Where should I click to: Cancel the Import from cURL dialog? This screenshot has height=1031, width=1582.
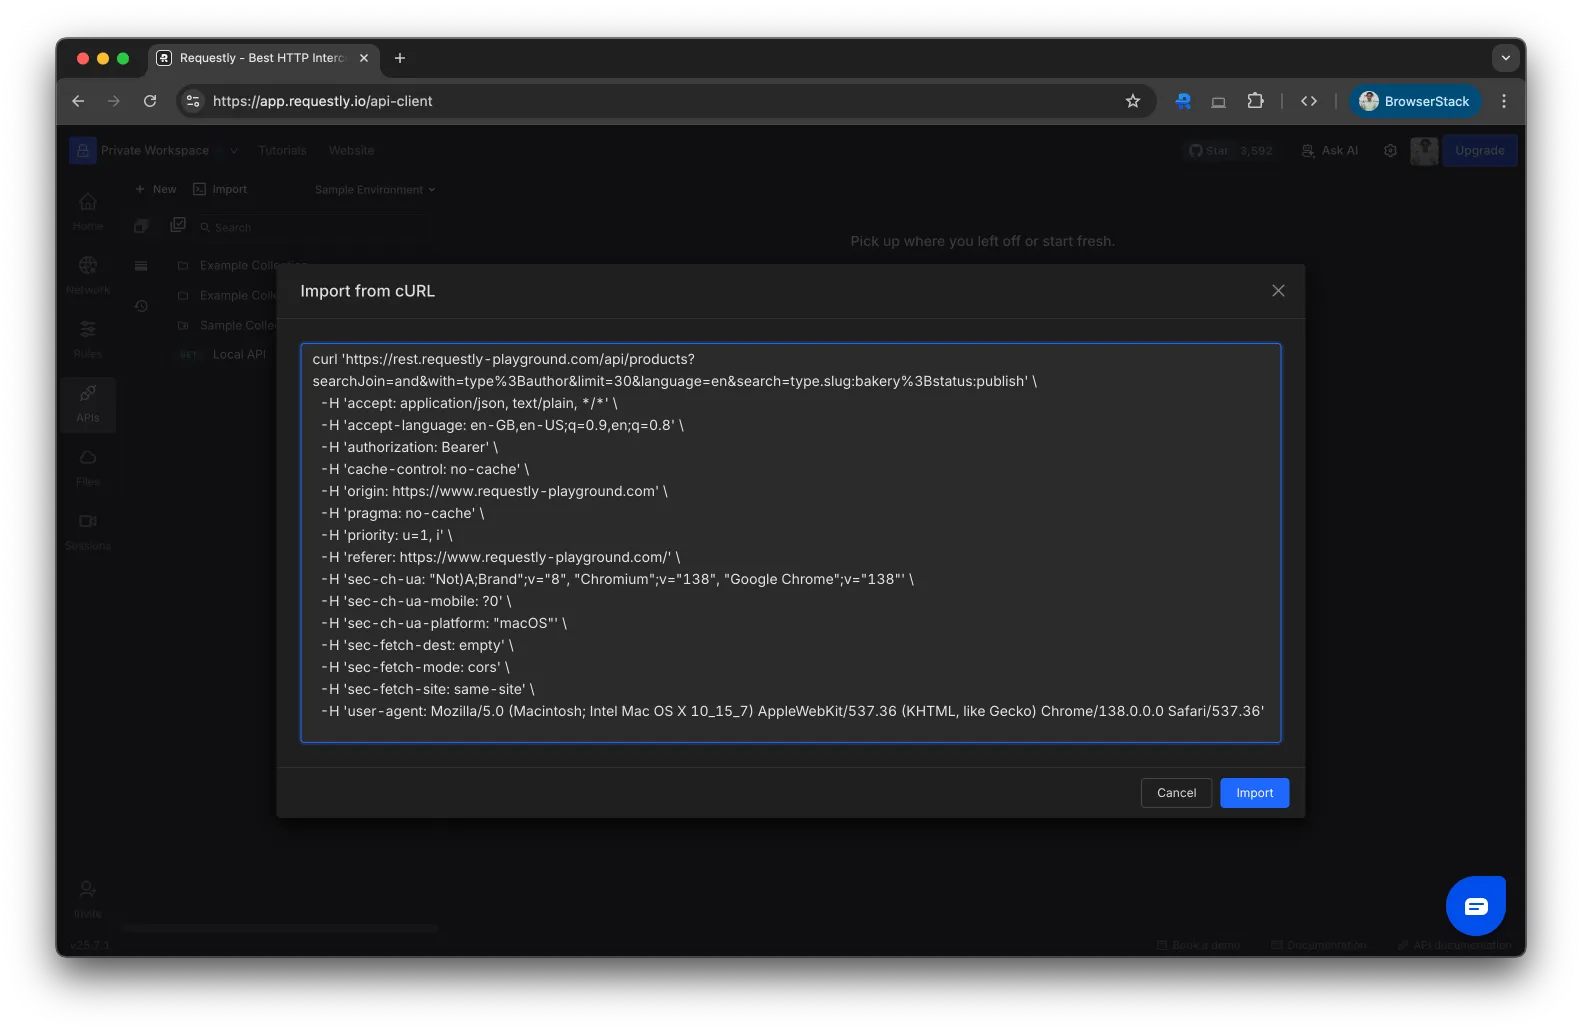point(1176,793)
